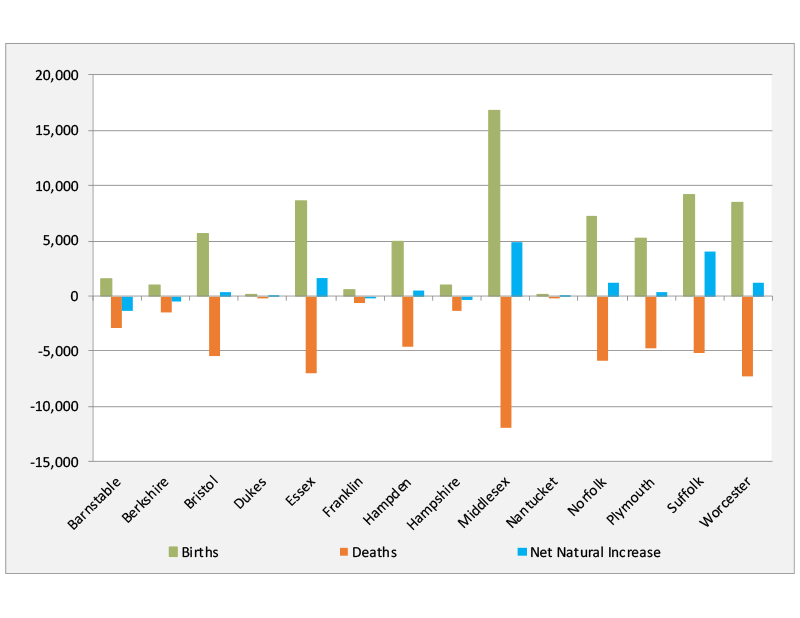Click the orange Middlesex Deaths bar
Image resolution: width=800 pixels, height=618 pixels.
(x=505, y=361)
